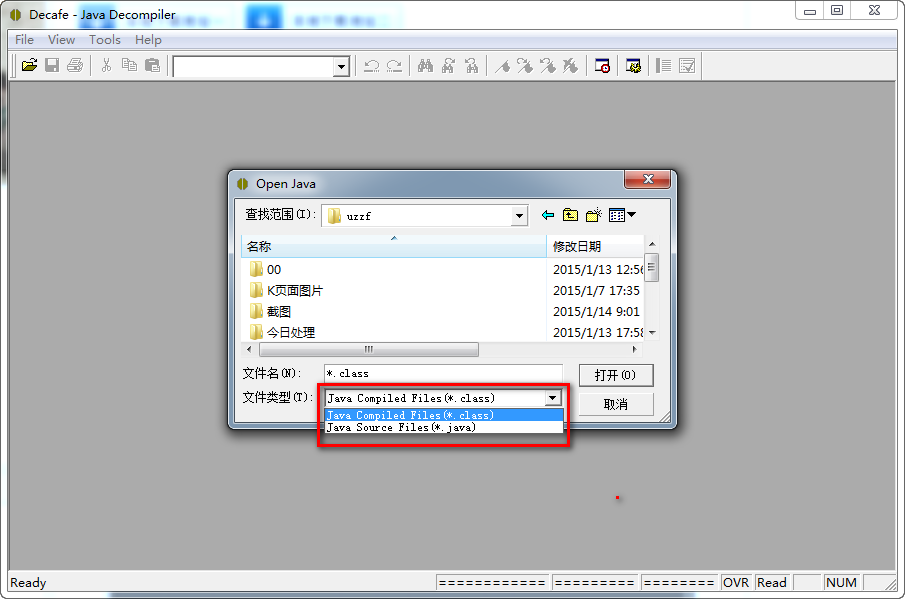Click the second flag-with-arrow bookmark icon
This screenshot has width=905, height=599.
pyautogui.click(x=548, y=66)
